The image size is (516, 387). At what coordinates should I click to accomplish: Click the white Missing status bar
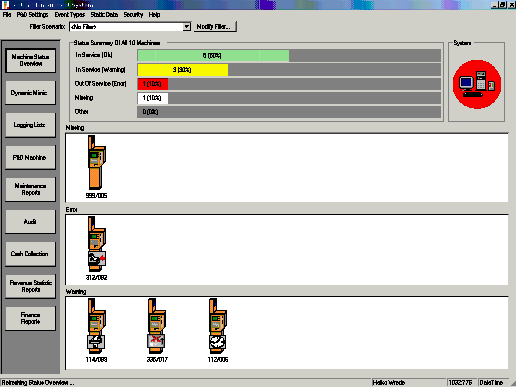[x=153, y=98]
